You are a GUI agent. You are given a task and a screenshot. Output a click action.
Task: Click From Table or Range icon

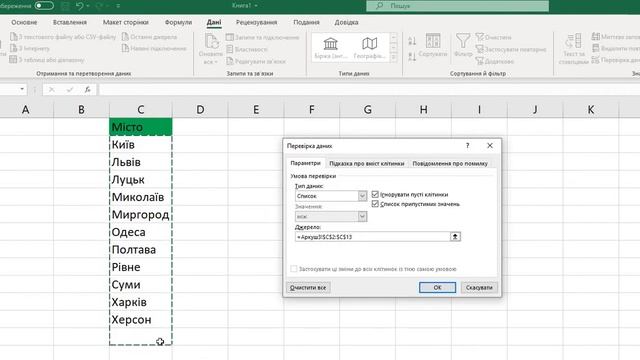(x=13, y=60)
